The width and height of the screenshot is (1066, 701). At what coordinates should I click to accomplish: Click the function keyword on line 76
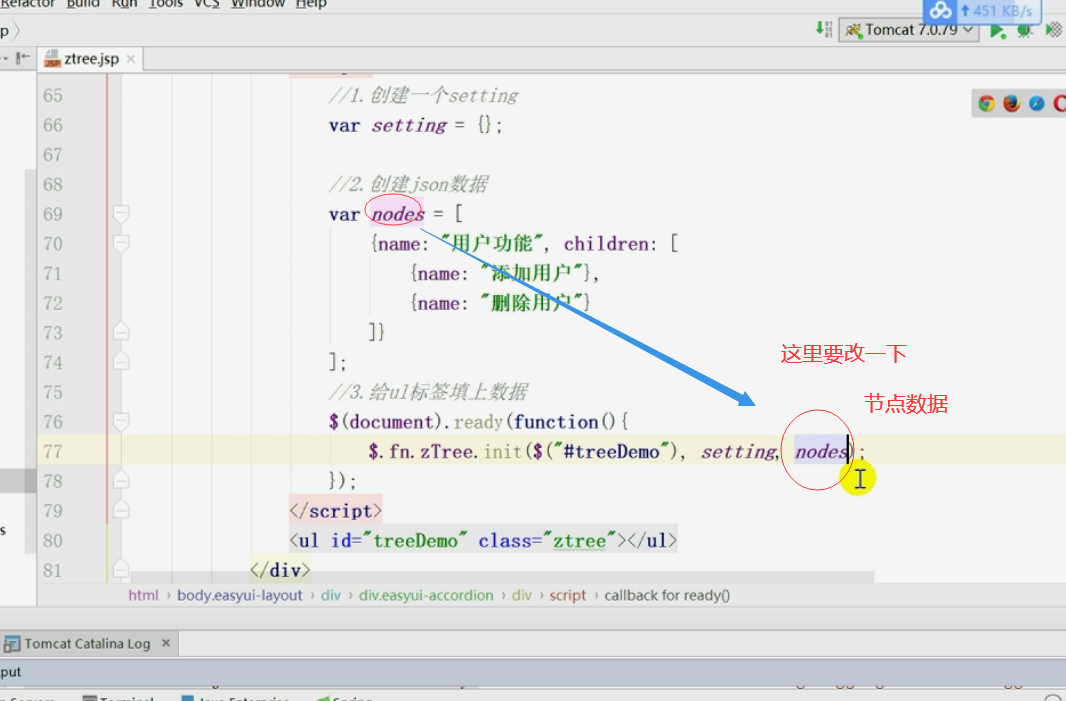point(555,422)
